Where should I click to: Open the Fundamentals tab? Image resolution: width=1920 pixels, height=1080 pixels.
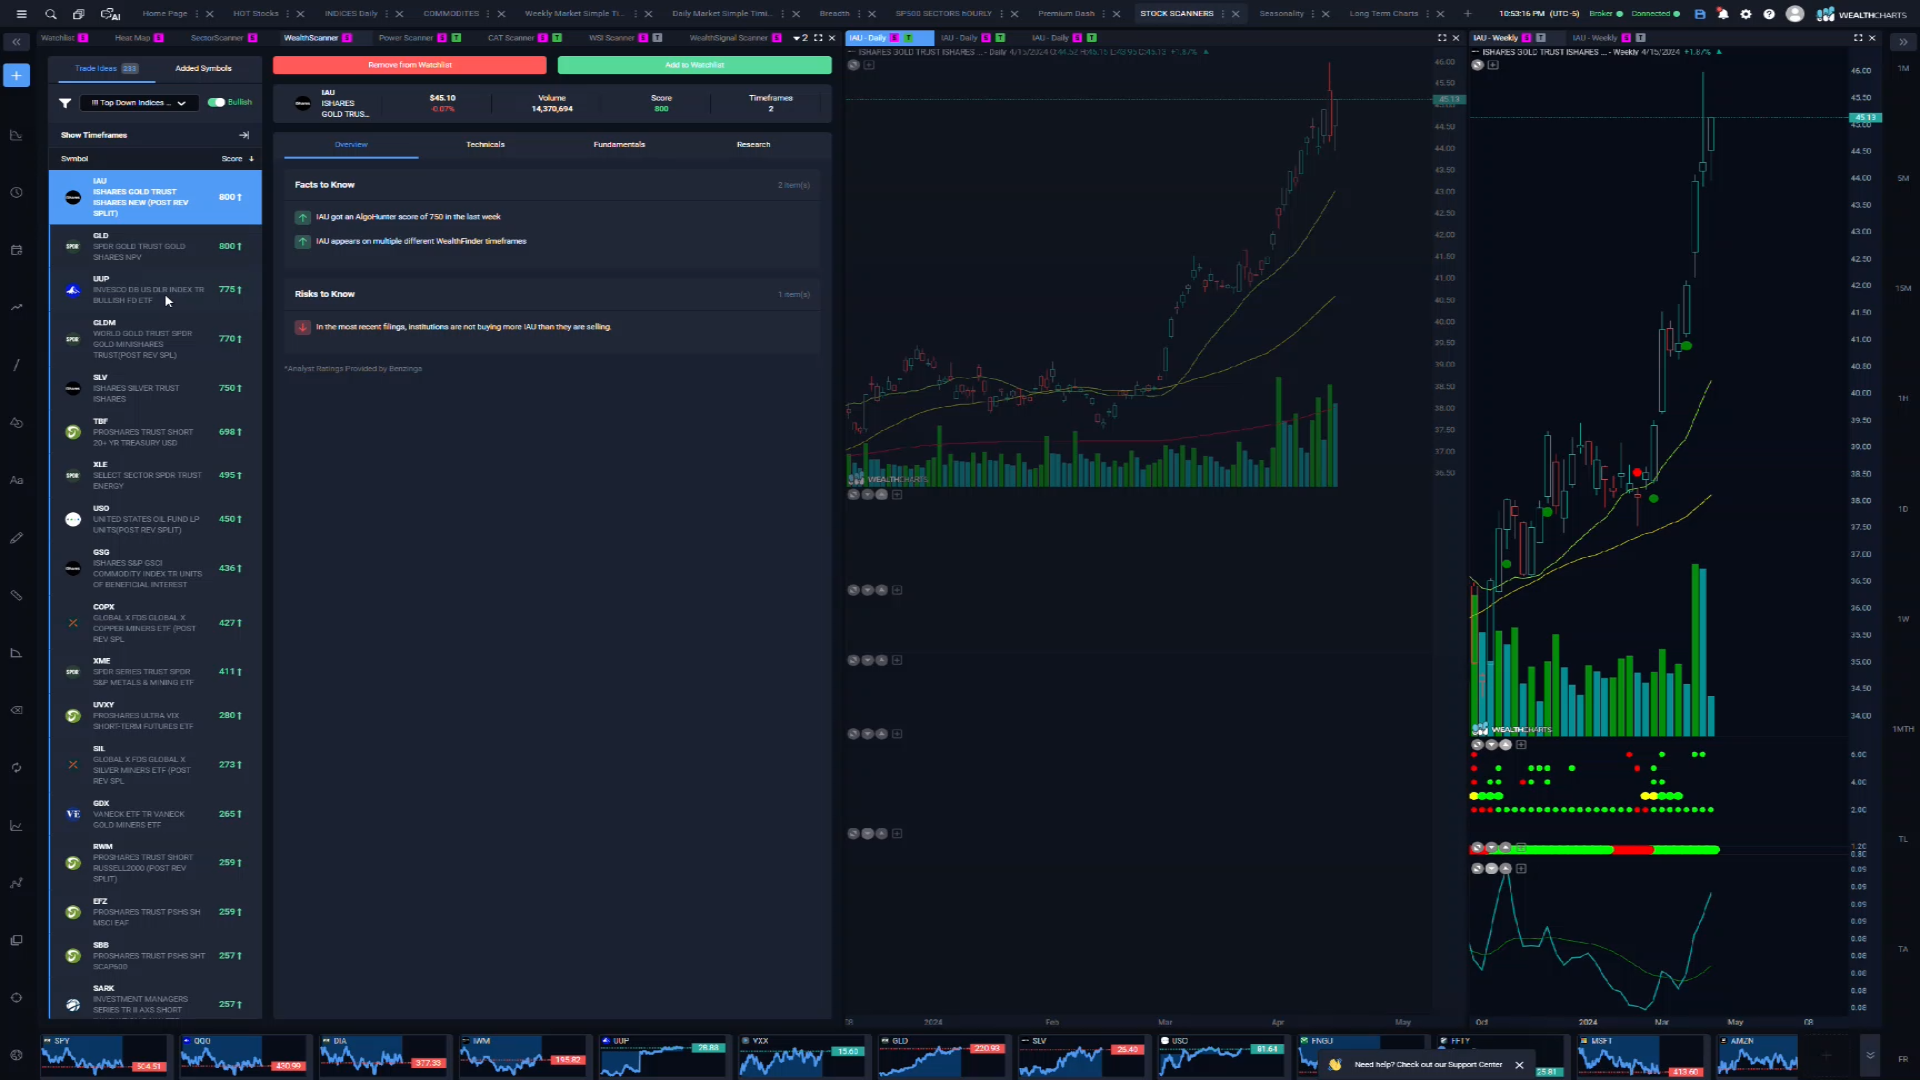[x=619, y=145]
